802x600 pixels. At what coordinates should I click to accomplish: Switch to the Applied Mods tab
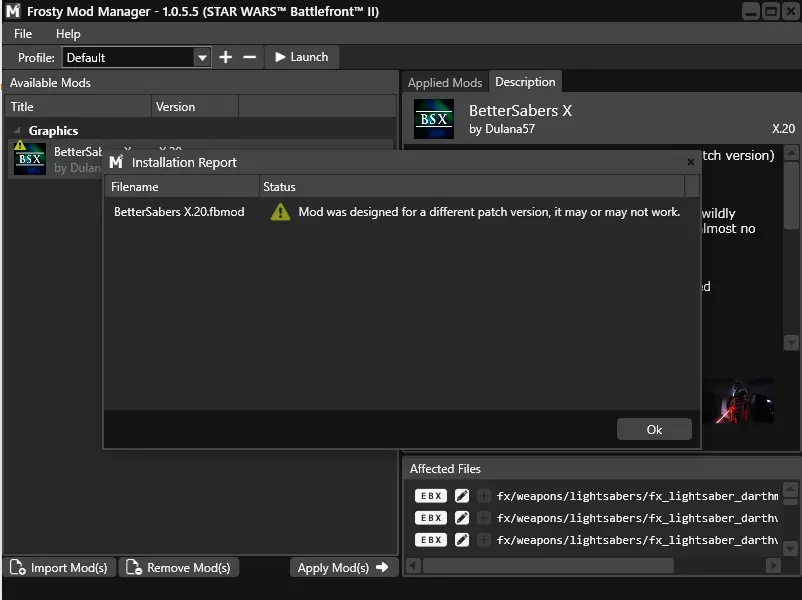point(444,82)
